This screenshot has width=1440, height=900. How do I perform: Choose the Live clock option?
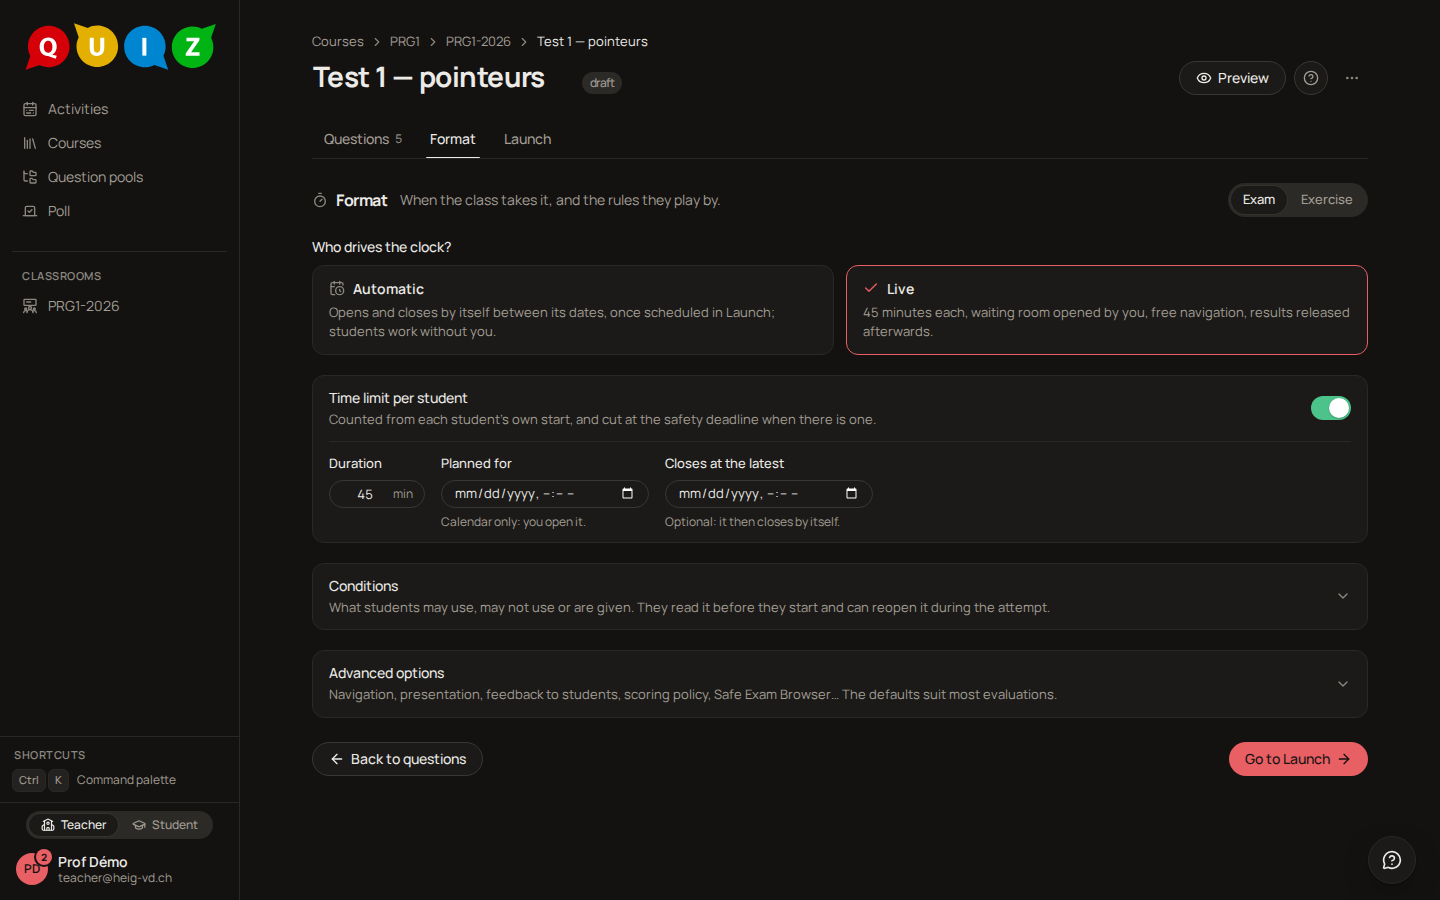point(1107,310)
